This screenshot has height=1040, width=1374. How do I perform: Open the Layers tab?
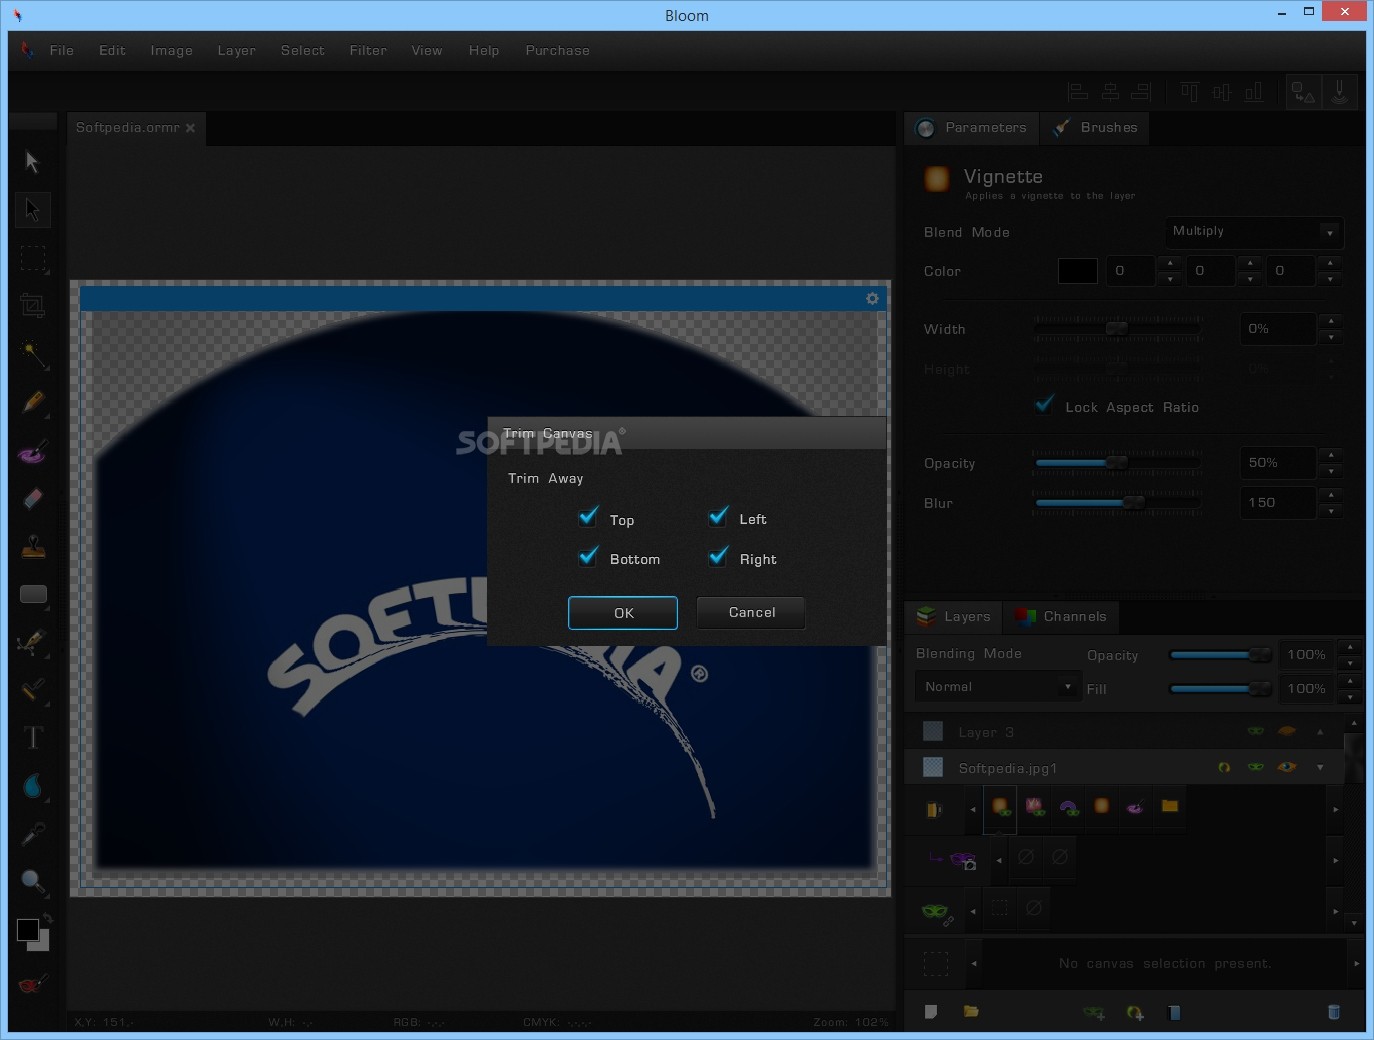pos(954,617)
